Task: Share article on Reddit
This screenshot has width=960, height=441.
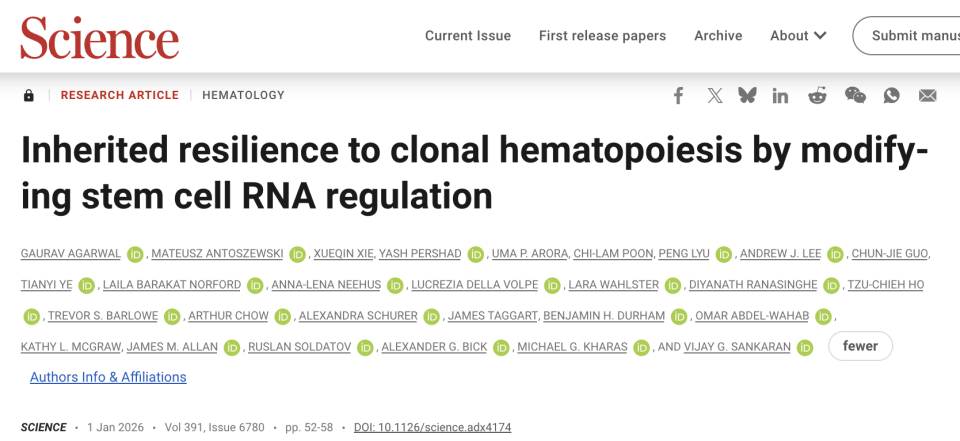Action: pyautogui.click(x=818, y=95)
